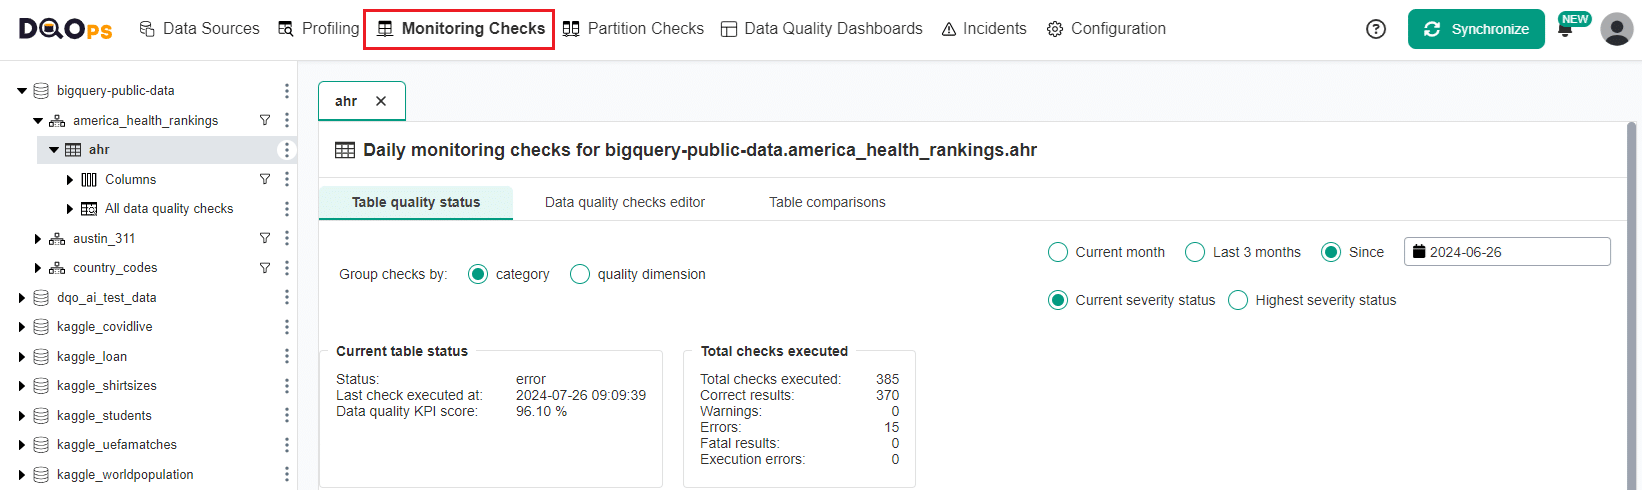Click the Synchronize button
Screen dimensions: 1642x491
coord(1476,29)
